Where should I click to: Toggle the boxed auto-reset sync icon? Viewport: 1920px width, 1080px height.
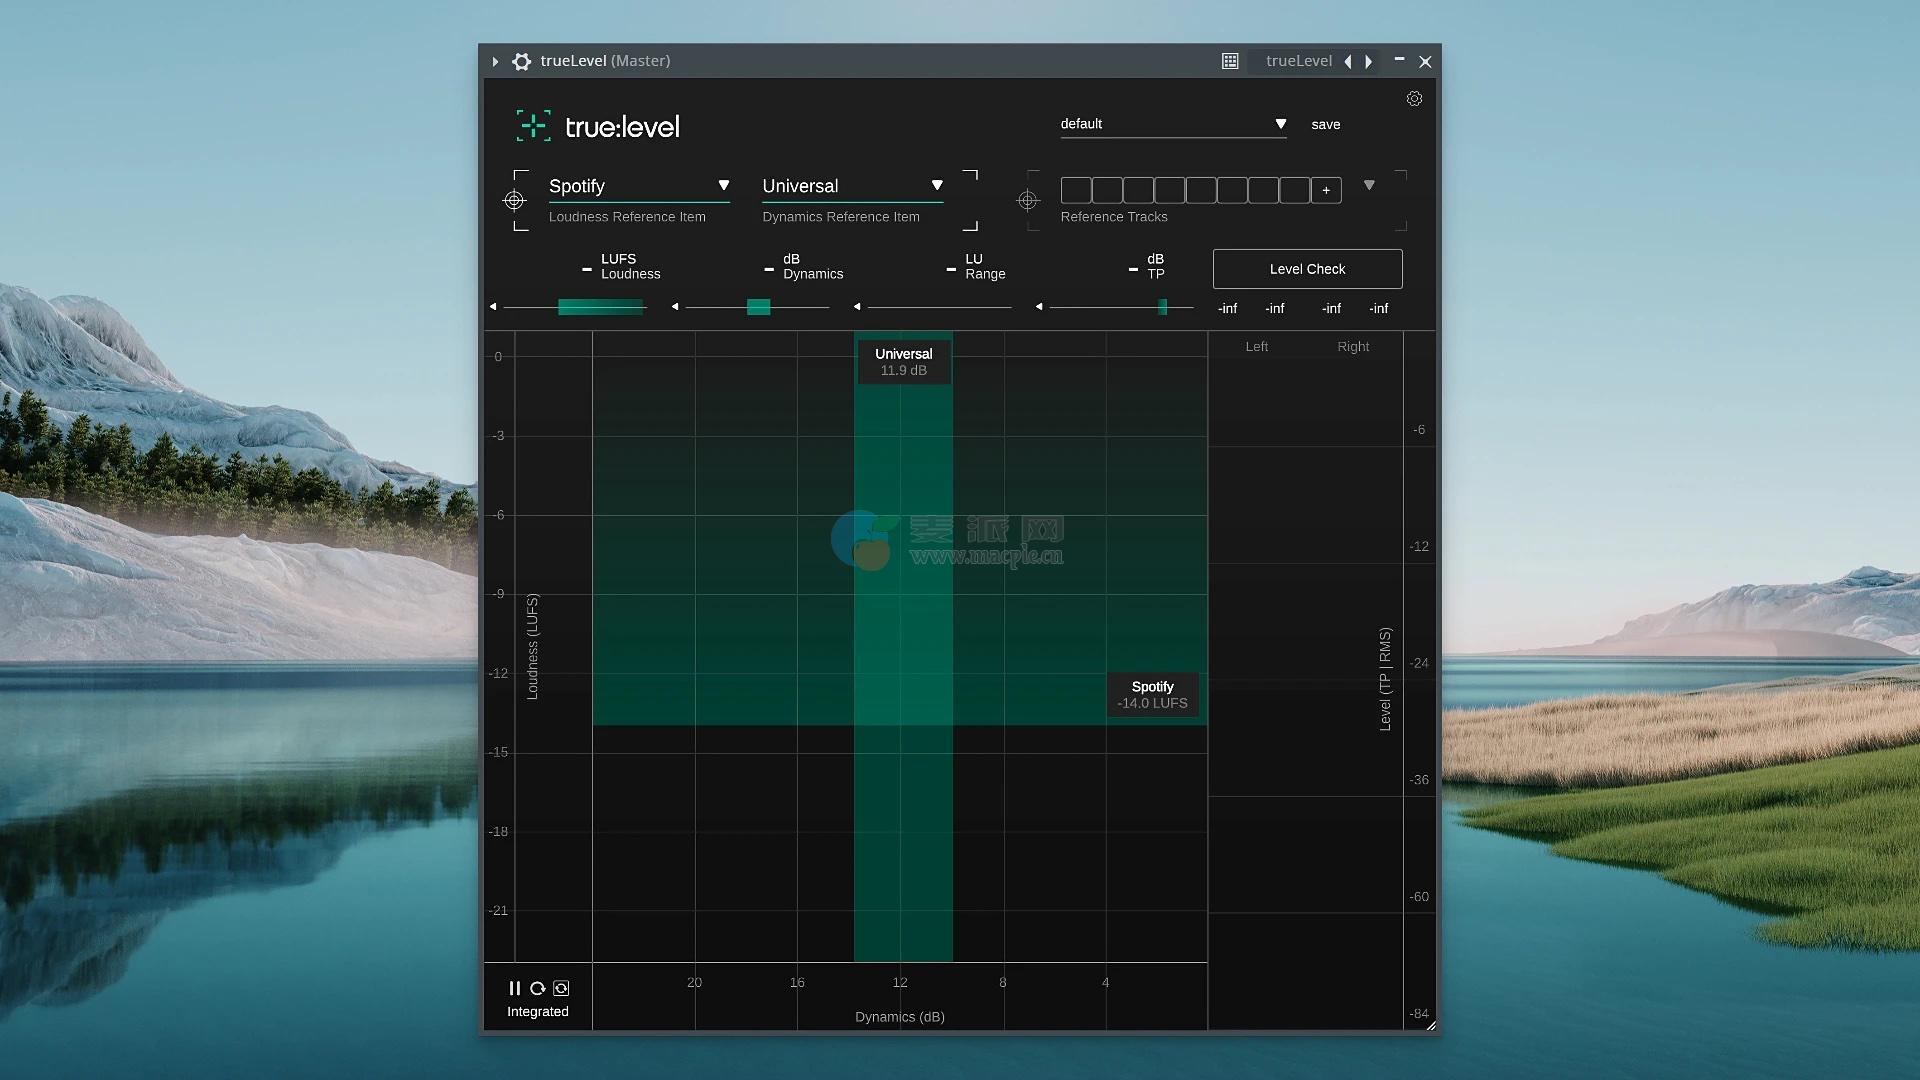(x=561, y=988)
